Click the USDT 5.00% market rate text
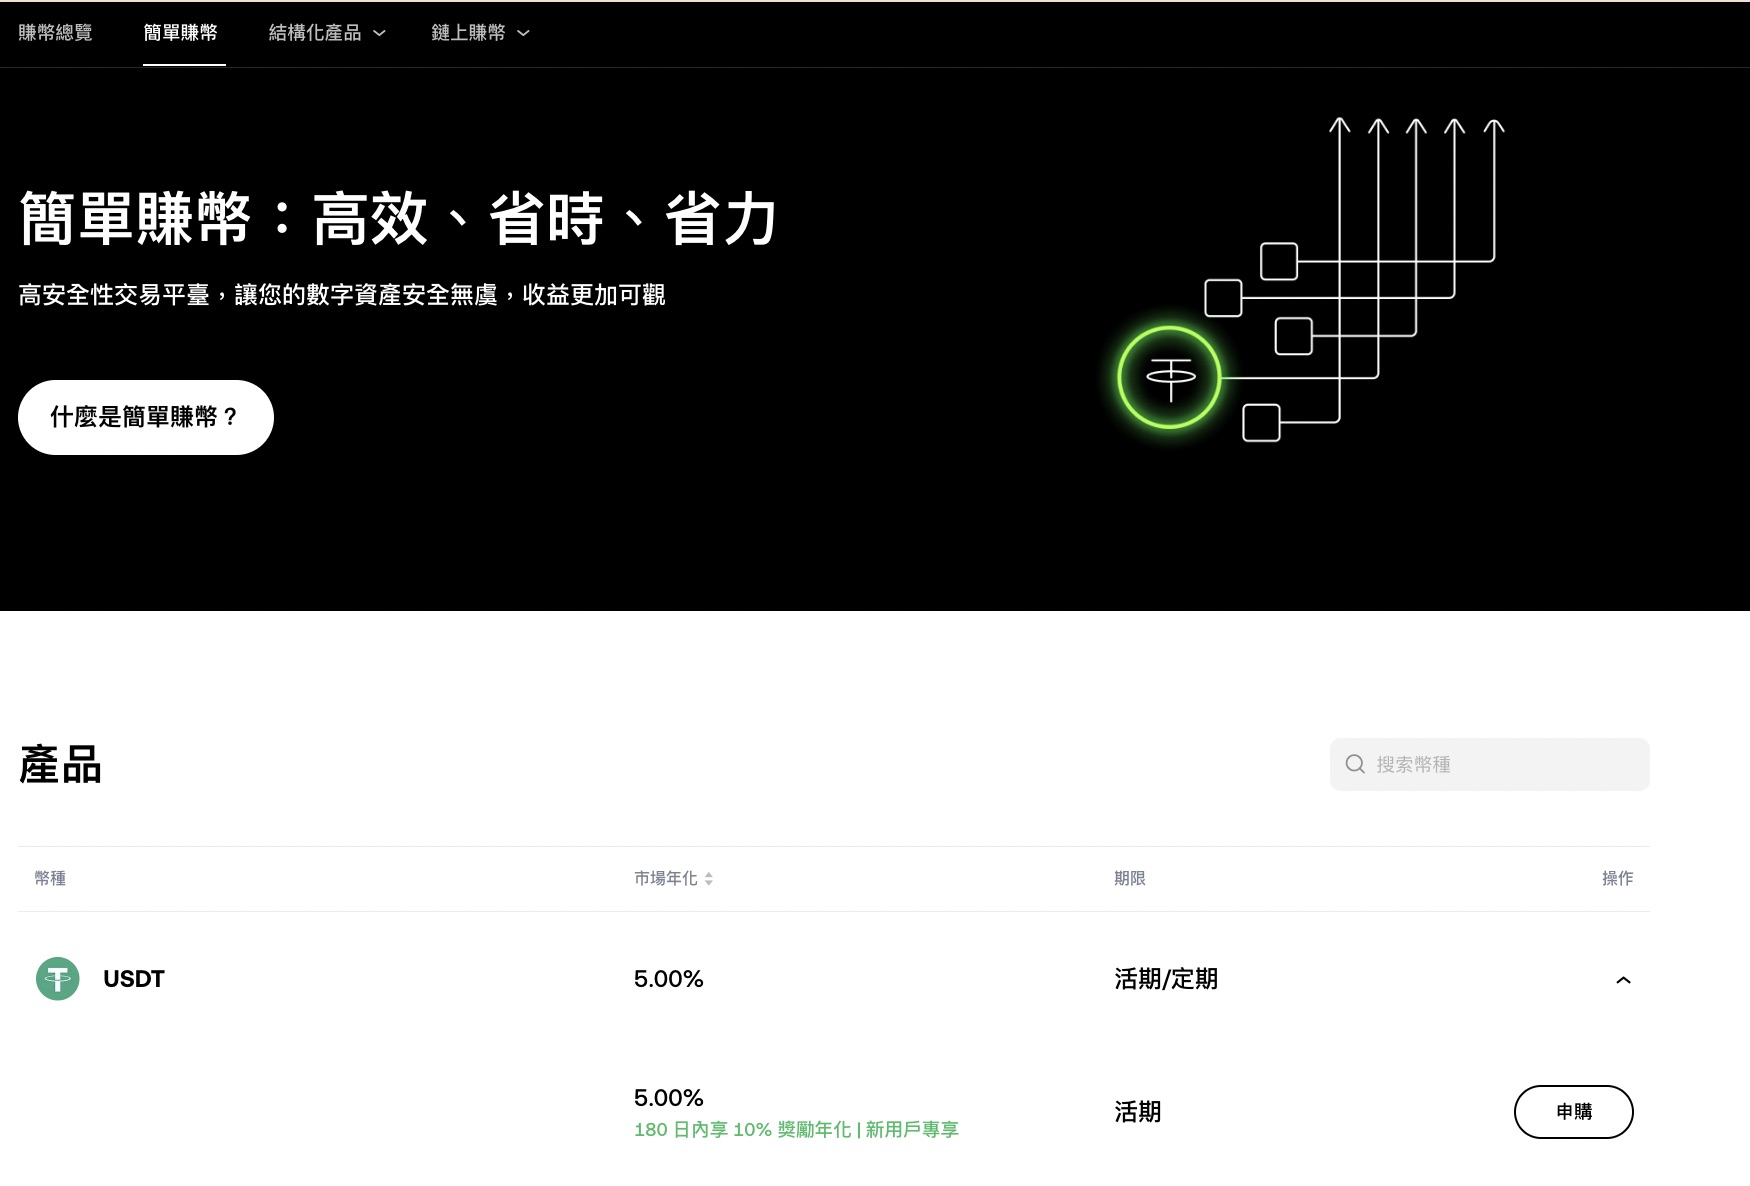This screenshot has height=1186, width=1750. coord(668,979)
